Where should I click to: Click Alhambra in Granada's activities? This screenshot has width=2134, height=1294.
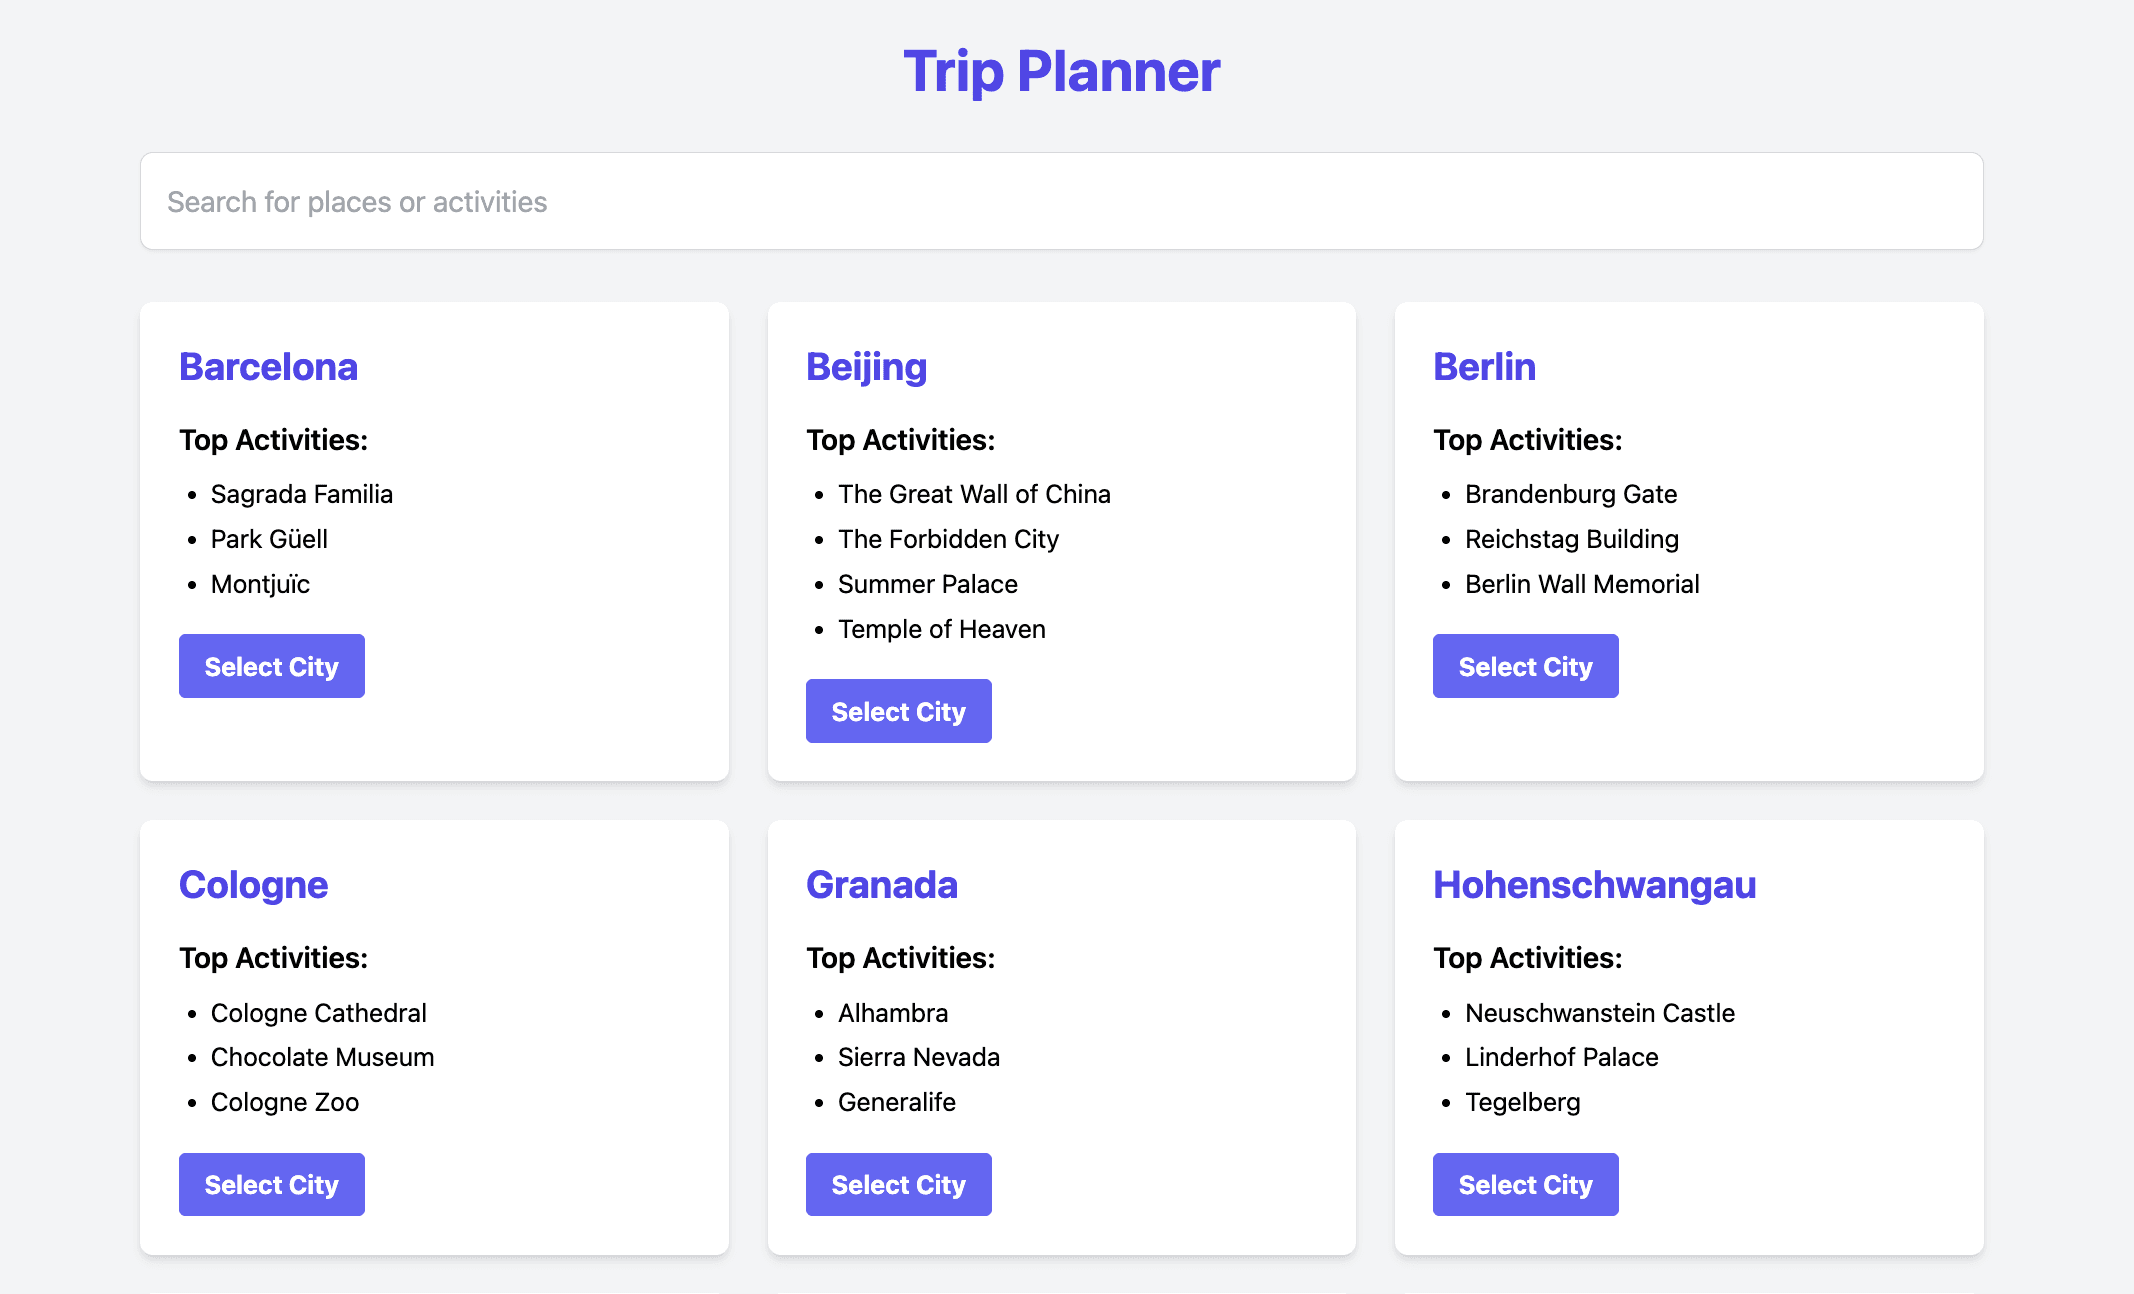click(892, 1013)
